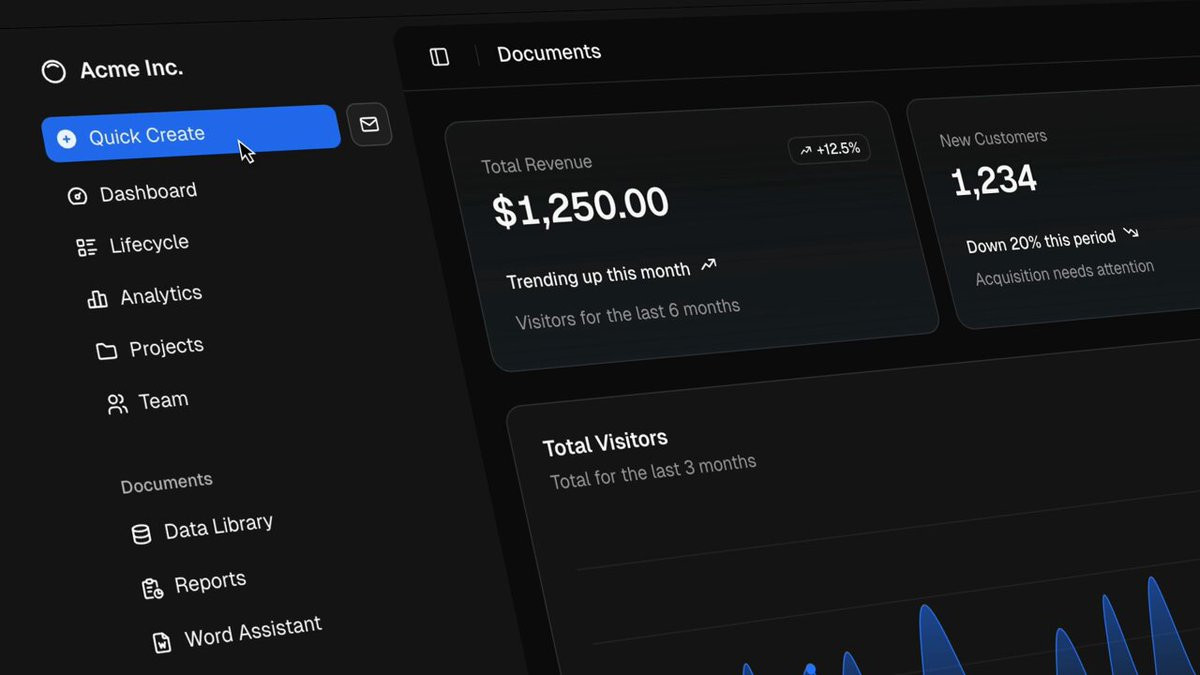This screenshot has height=675, width=1200.
Task: Click the Documents page title in header
Action: click(x=549, y=52)
